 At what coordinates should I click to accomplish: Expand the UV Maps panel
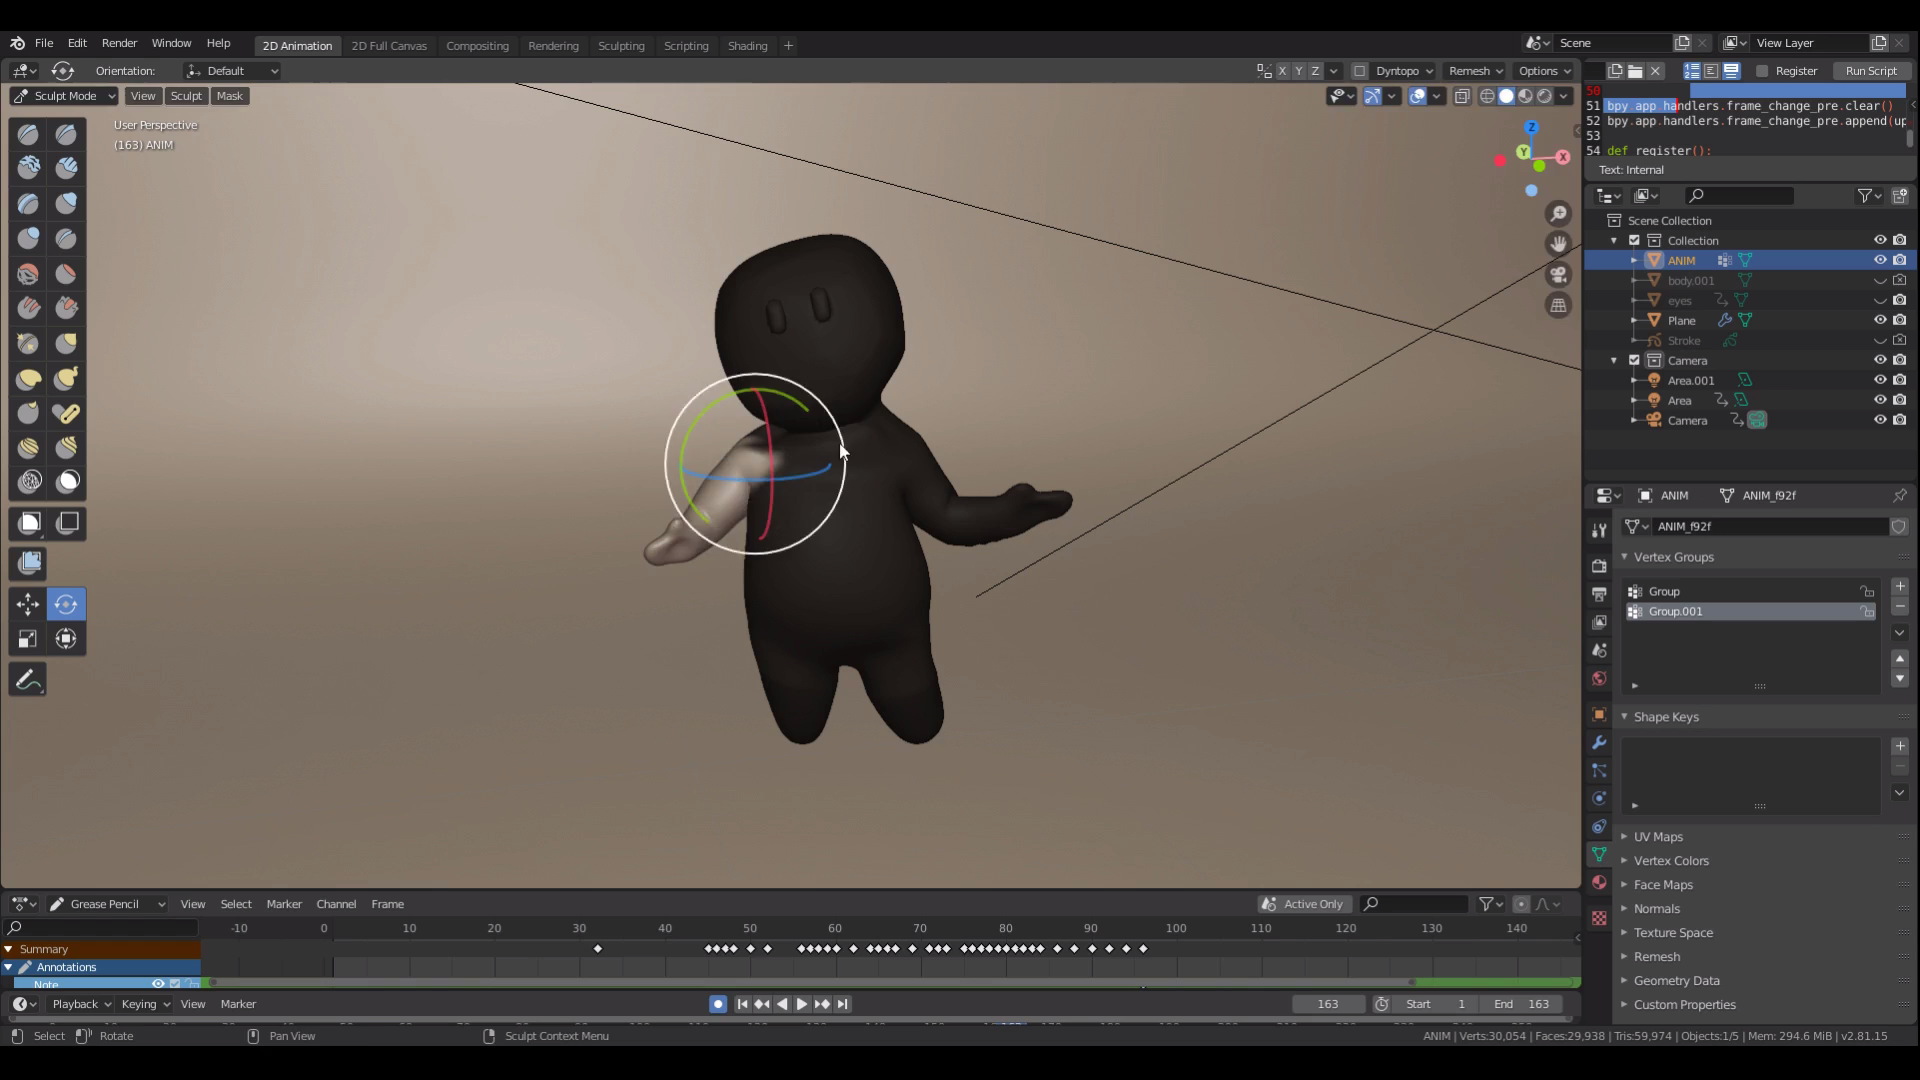(x=1658, y=837)
